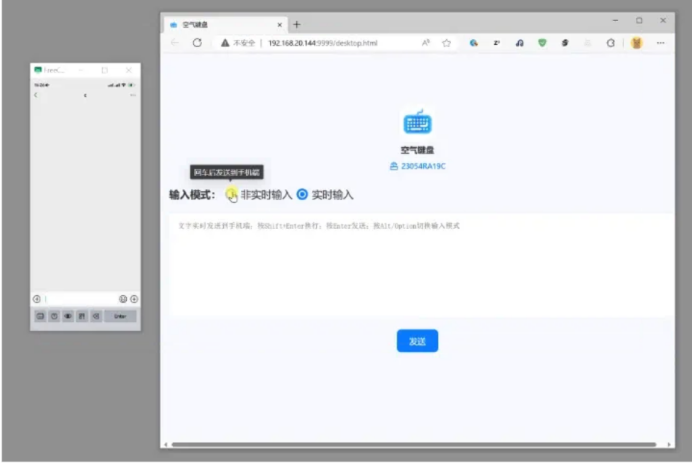
Task: Tap emoji icon in phone chat bar
Action: pyautogui.click(x=123, y=299)
